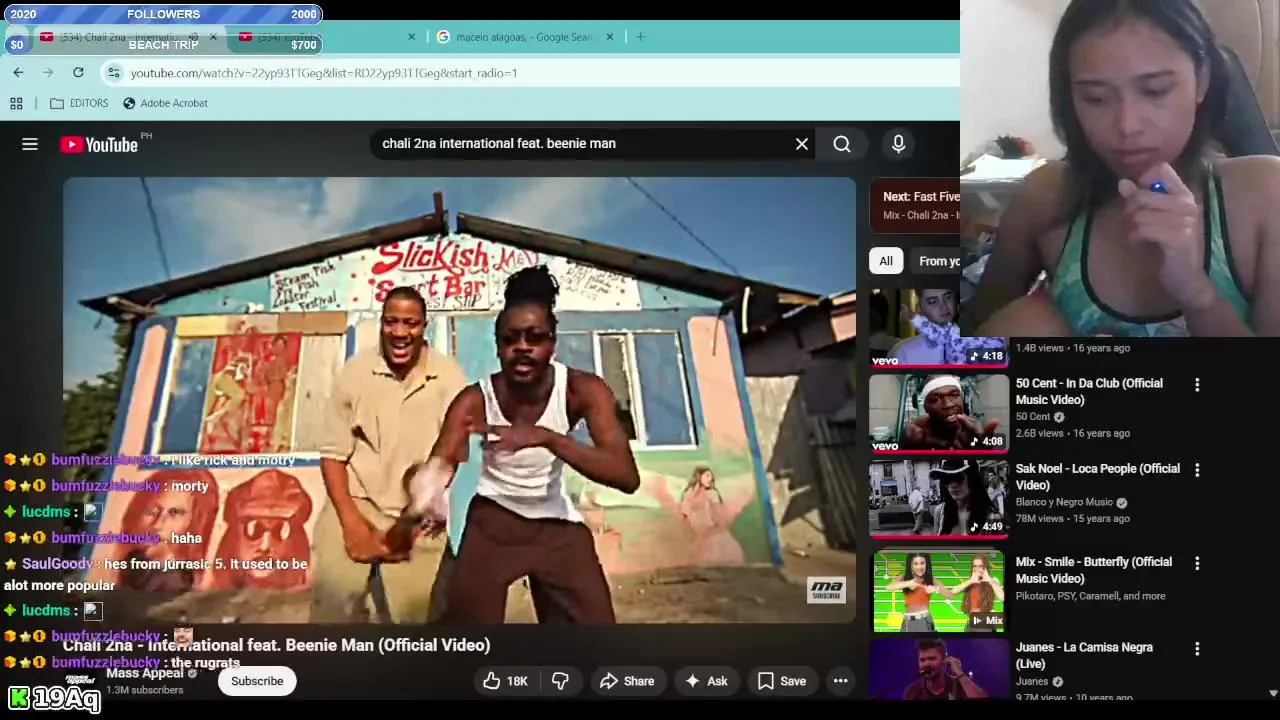Dislike the video with thumbs down
This screenshot has width=1280, height=720.
click(560, 681)
